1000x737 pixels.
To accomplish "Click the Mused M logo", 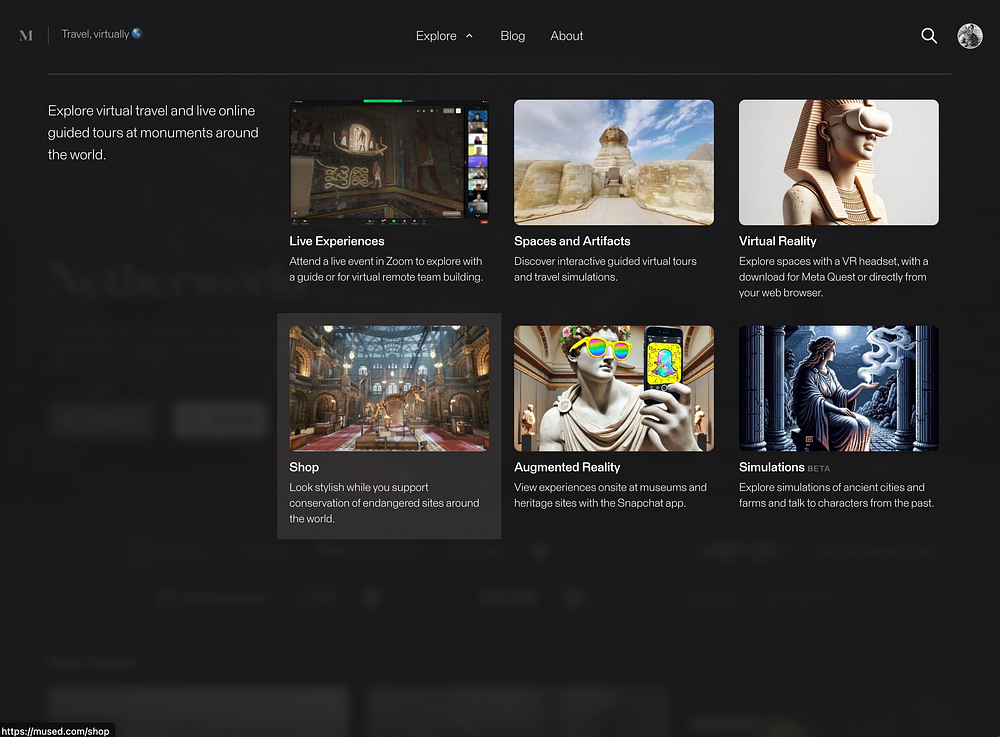I will tap(26, 36).
